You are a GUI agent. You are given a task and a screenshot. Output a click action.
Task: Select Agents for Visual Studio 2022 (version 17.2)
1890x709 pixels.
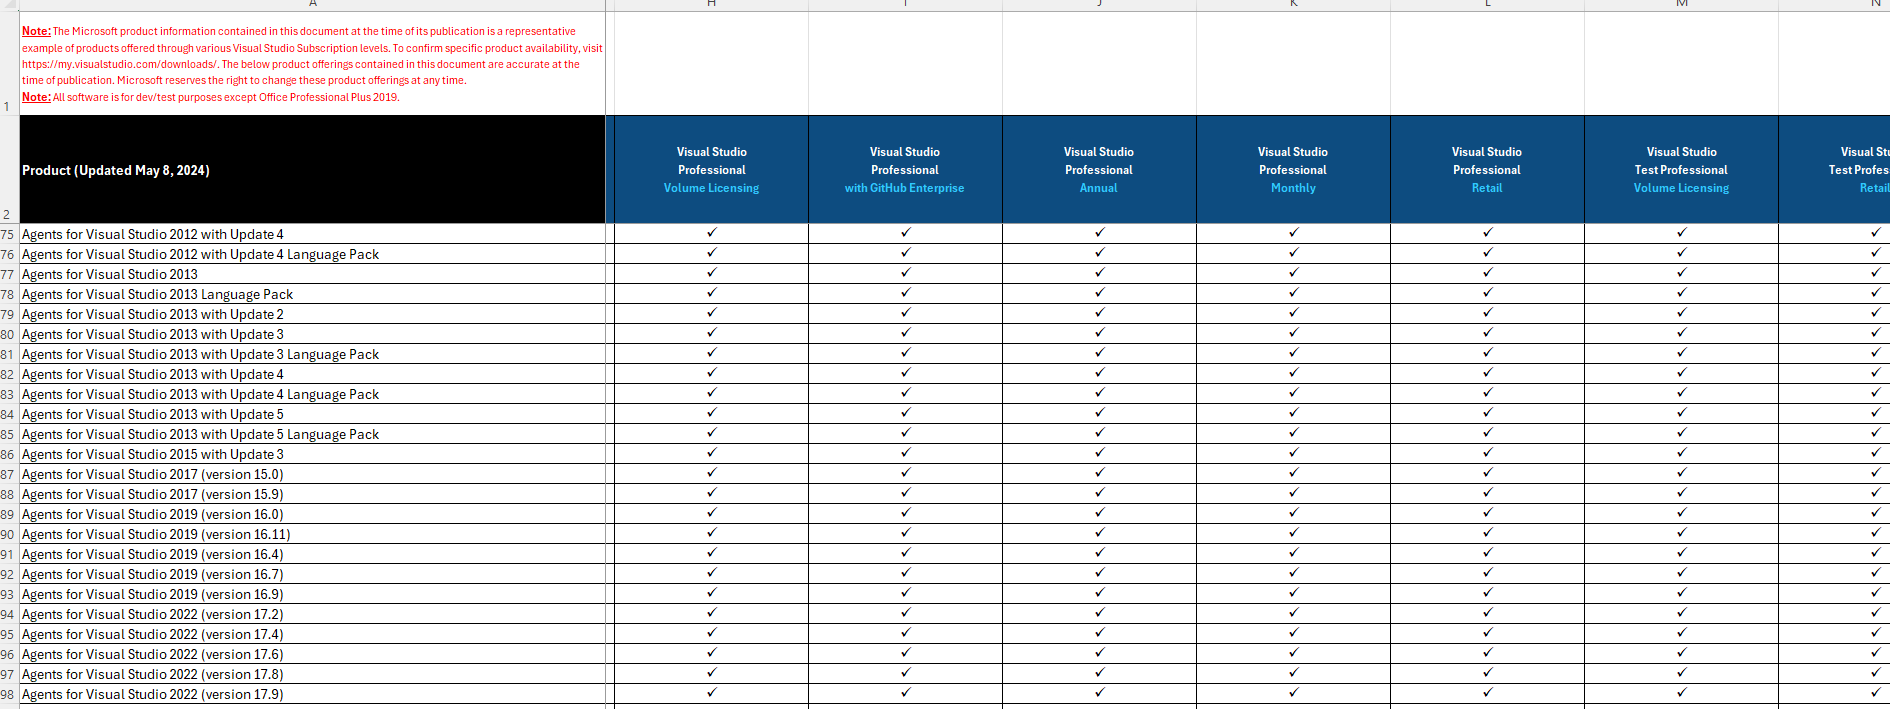pos(312,614)
